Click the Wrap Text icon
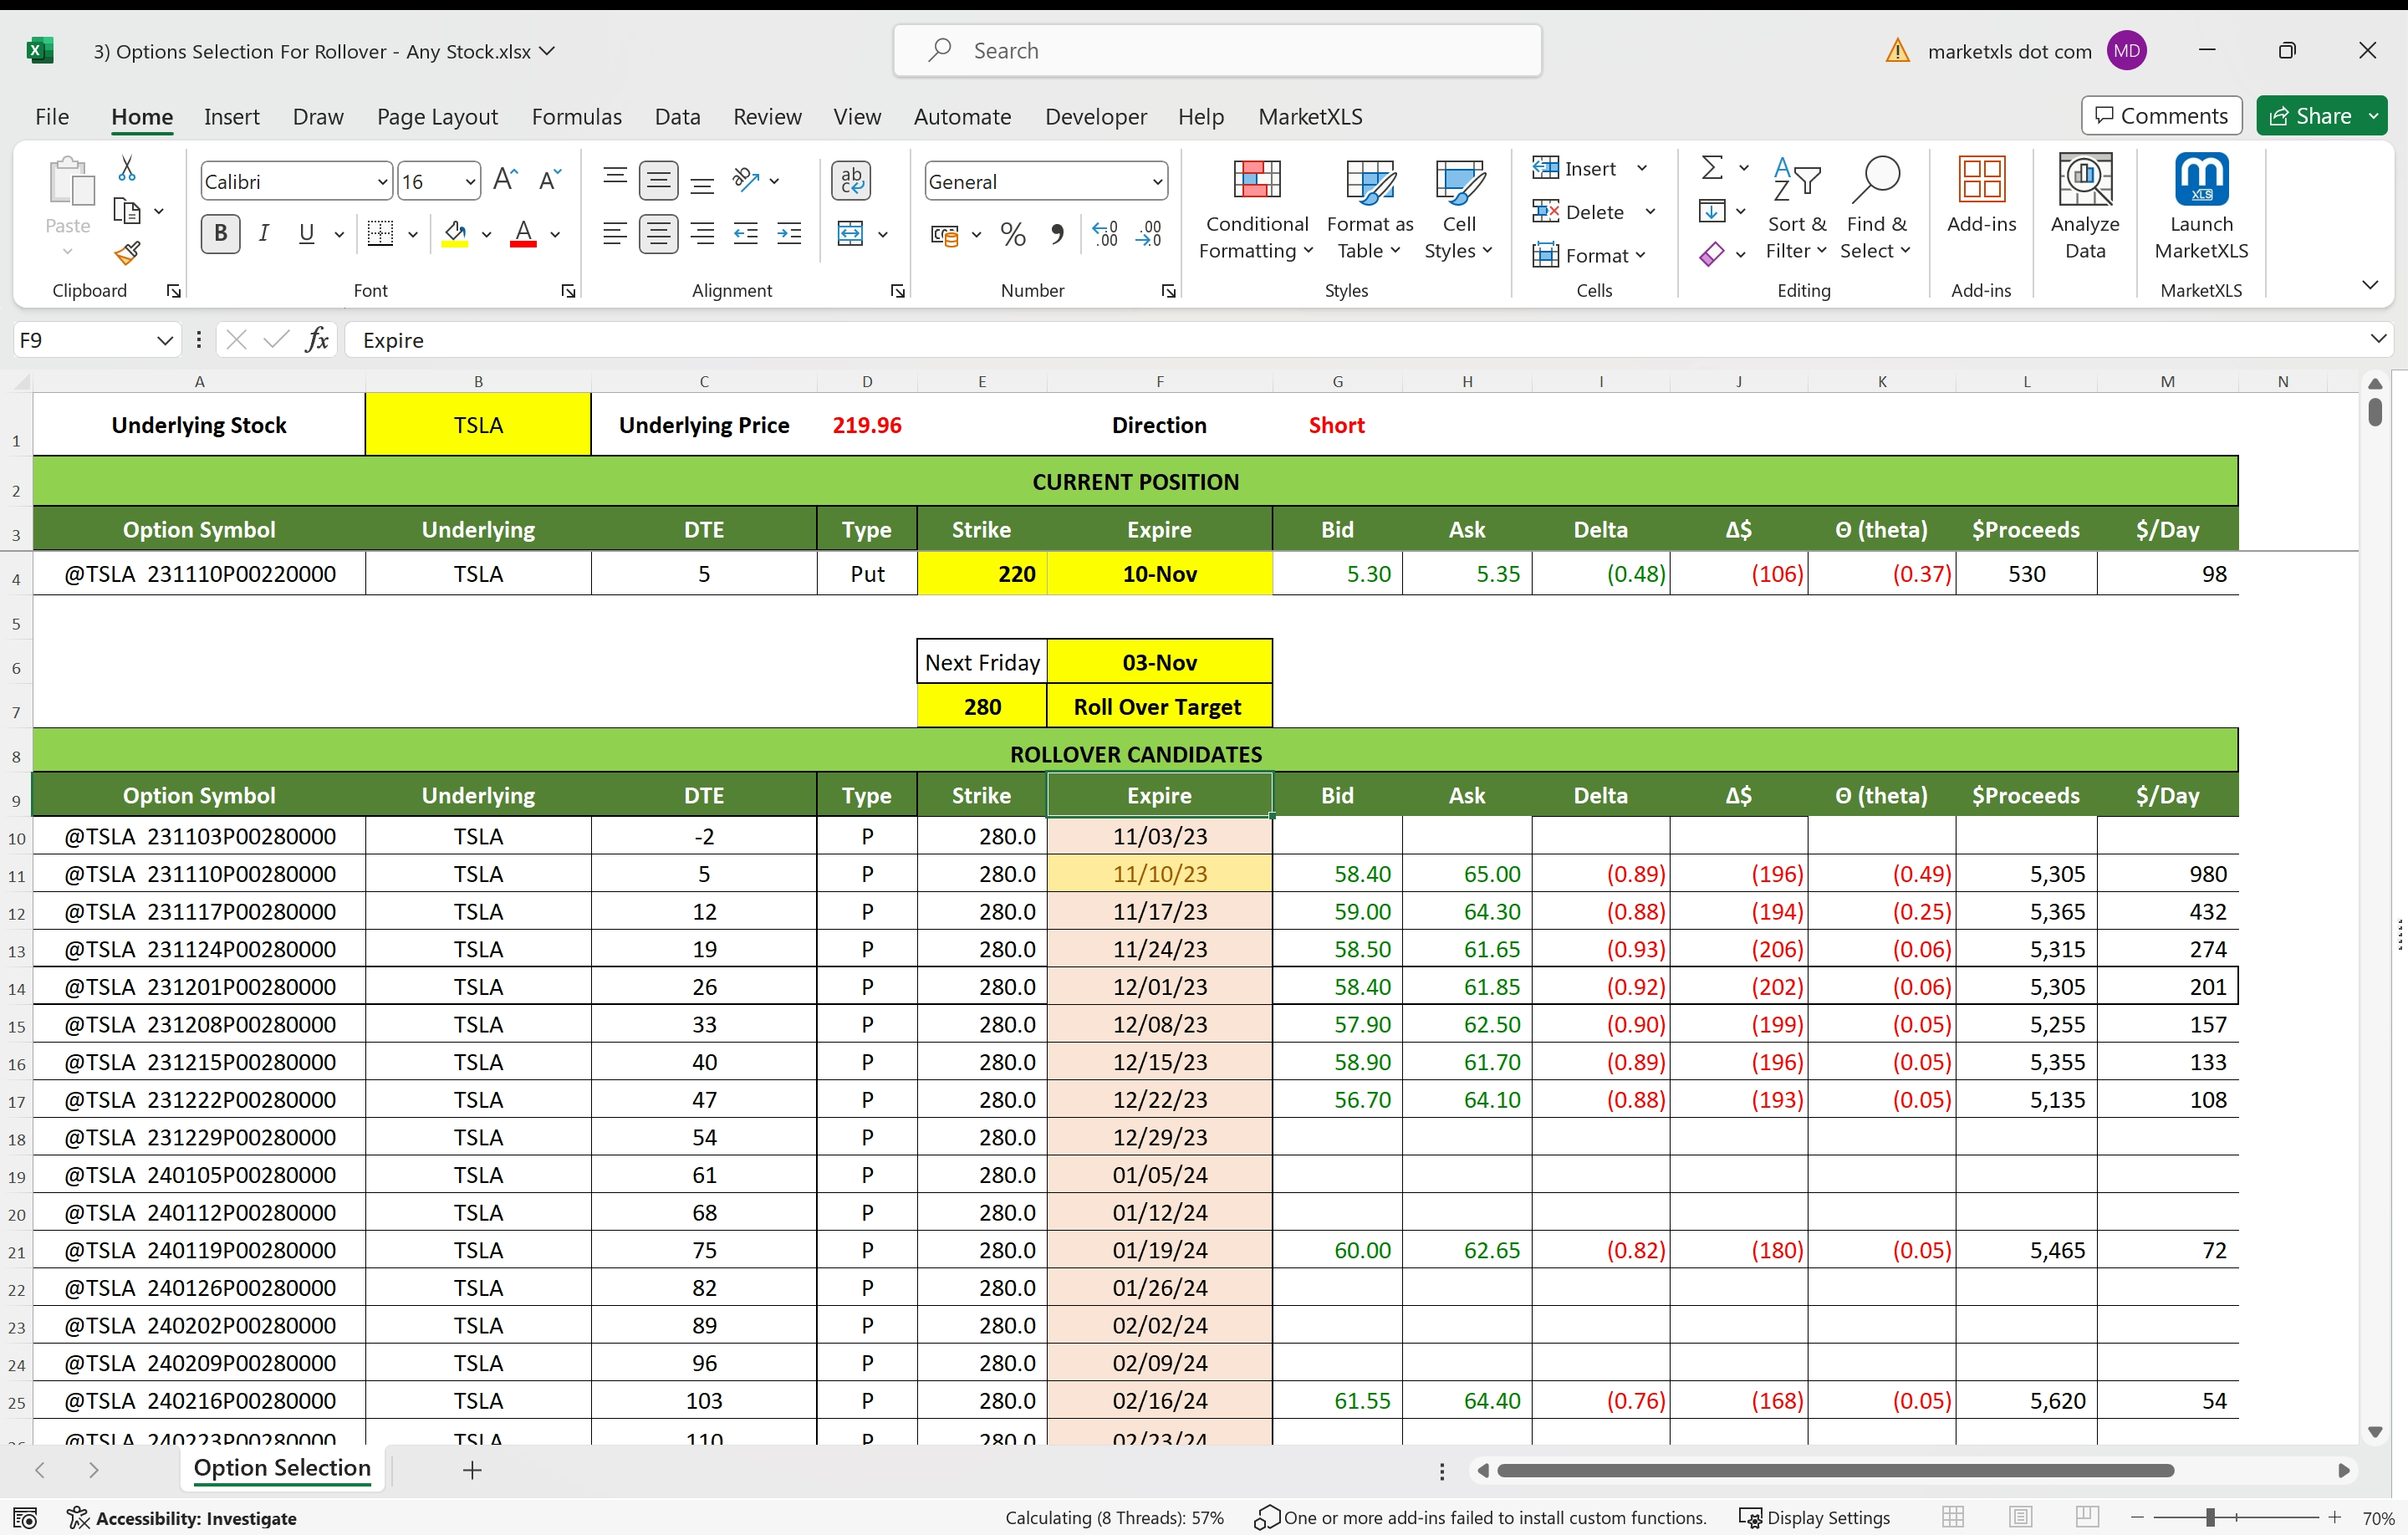This screenshot has height=1535, width=2408. pos(851,180)
